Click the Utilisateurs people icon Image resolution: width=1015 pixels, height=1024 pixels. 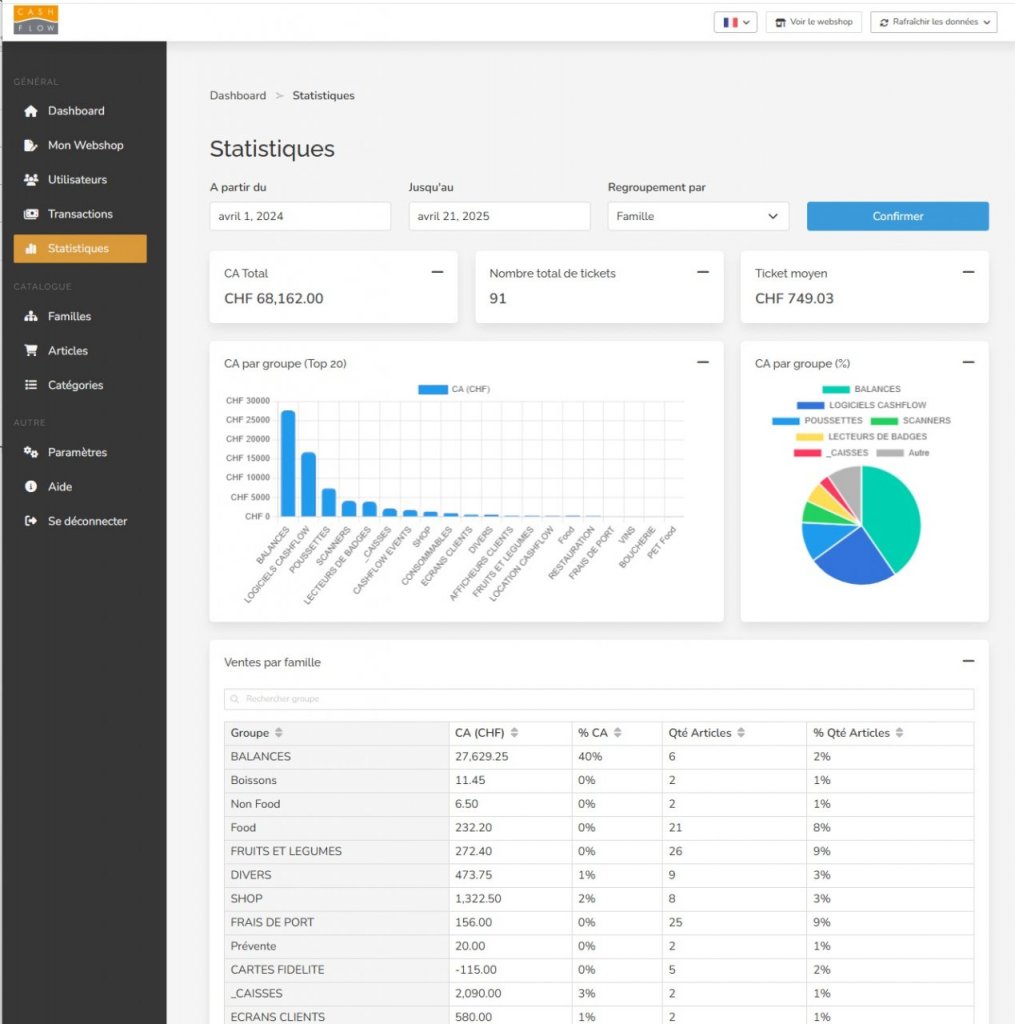point(30,180)
